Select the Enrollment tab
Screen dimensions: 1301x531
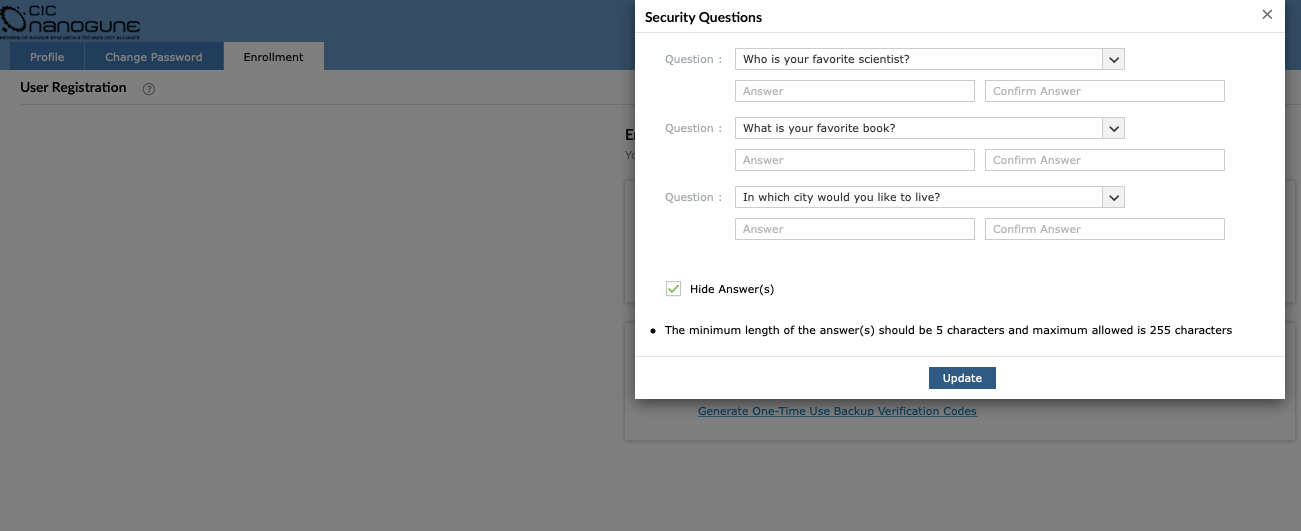[273, 57]
